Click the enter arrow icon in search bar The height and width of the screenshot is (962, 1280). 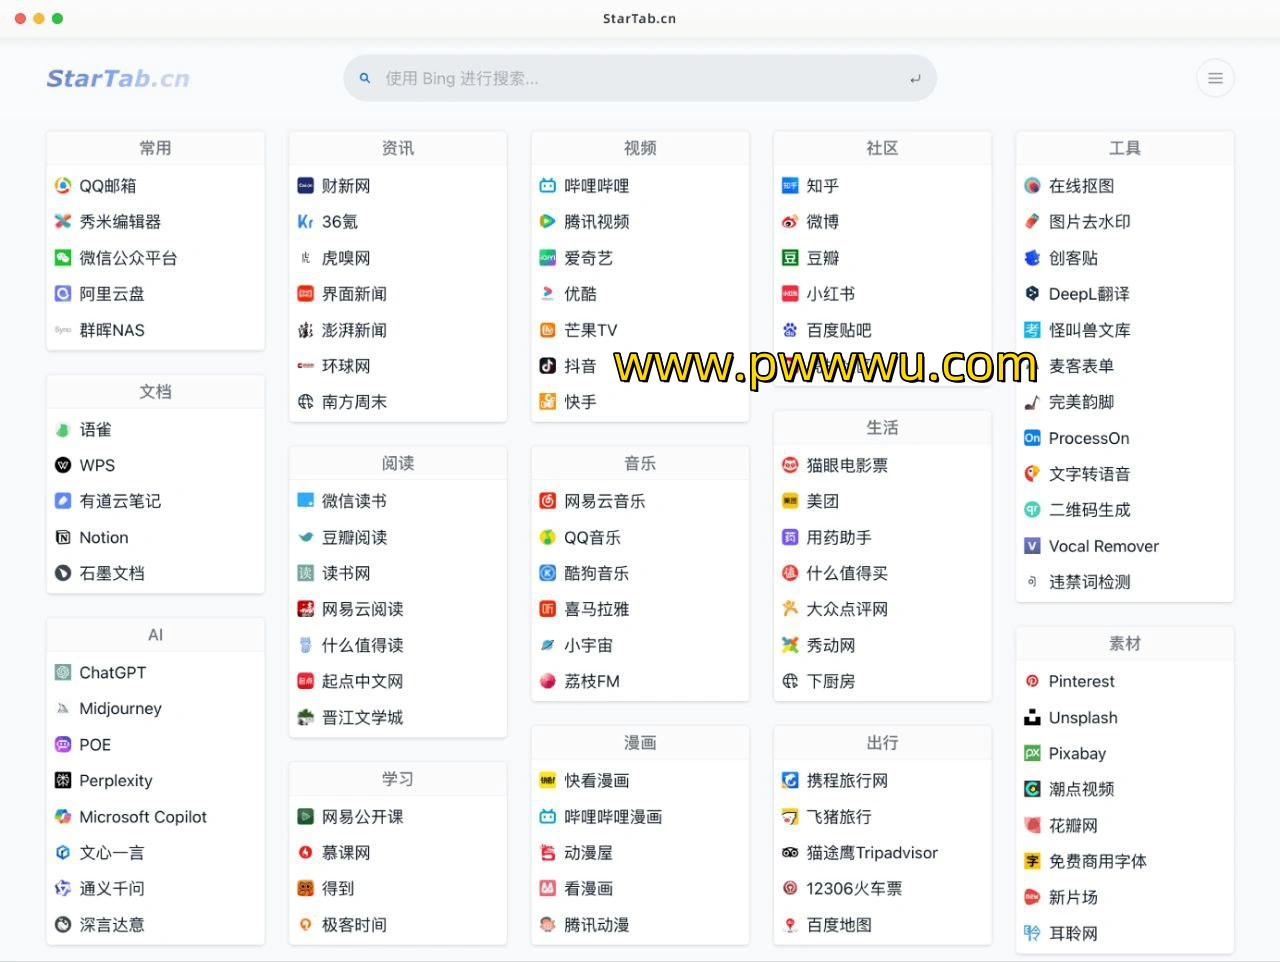point(915,79)
